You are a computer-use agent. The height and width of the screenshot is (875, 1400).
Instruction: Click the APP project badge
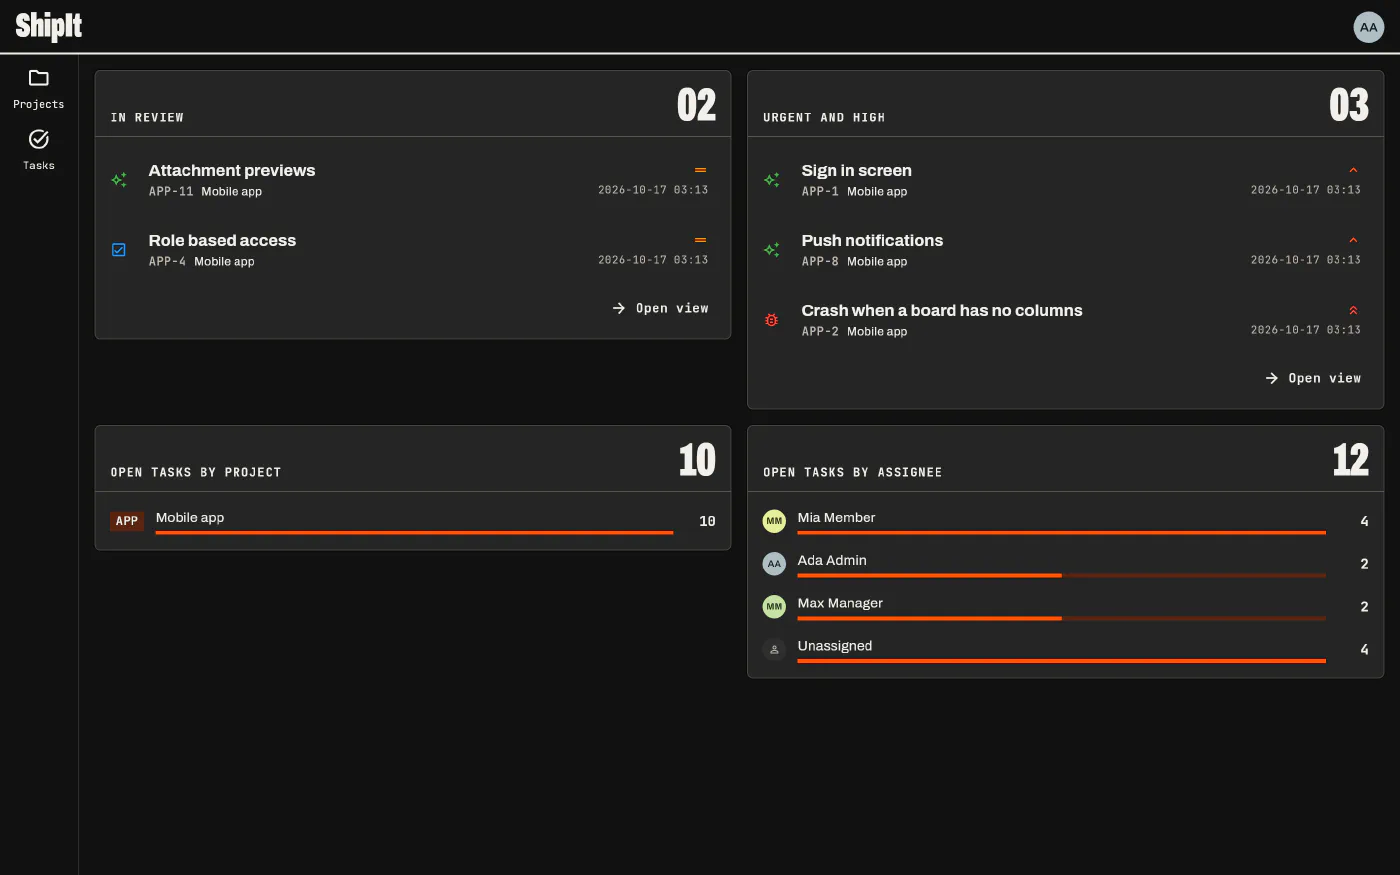point(127,521)
